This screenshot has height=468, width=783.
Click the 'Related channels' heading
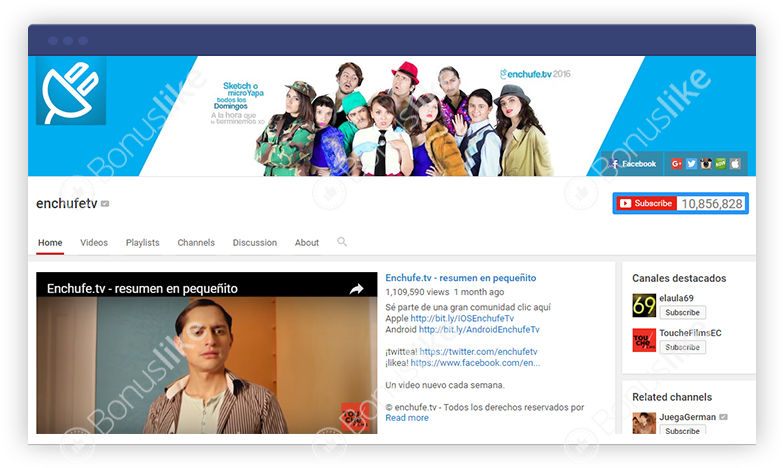pos(672,397)
